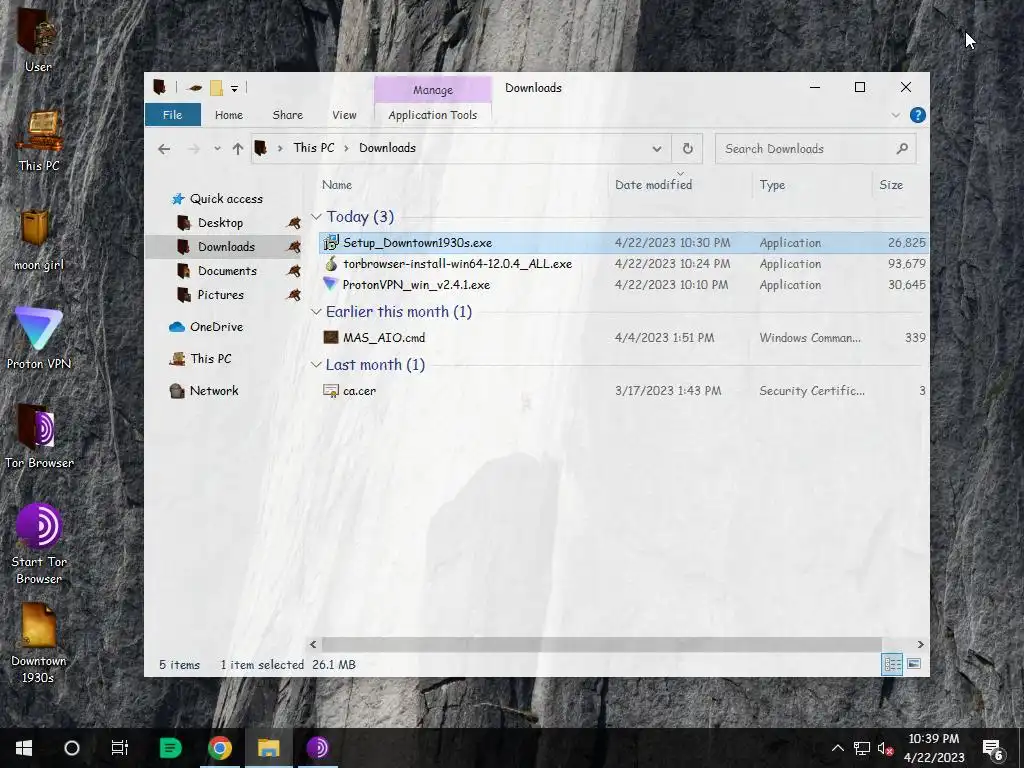Open Cortana search circle in taskbar
The image size is (1024, 768).
click(x=72, y=748)
